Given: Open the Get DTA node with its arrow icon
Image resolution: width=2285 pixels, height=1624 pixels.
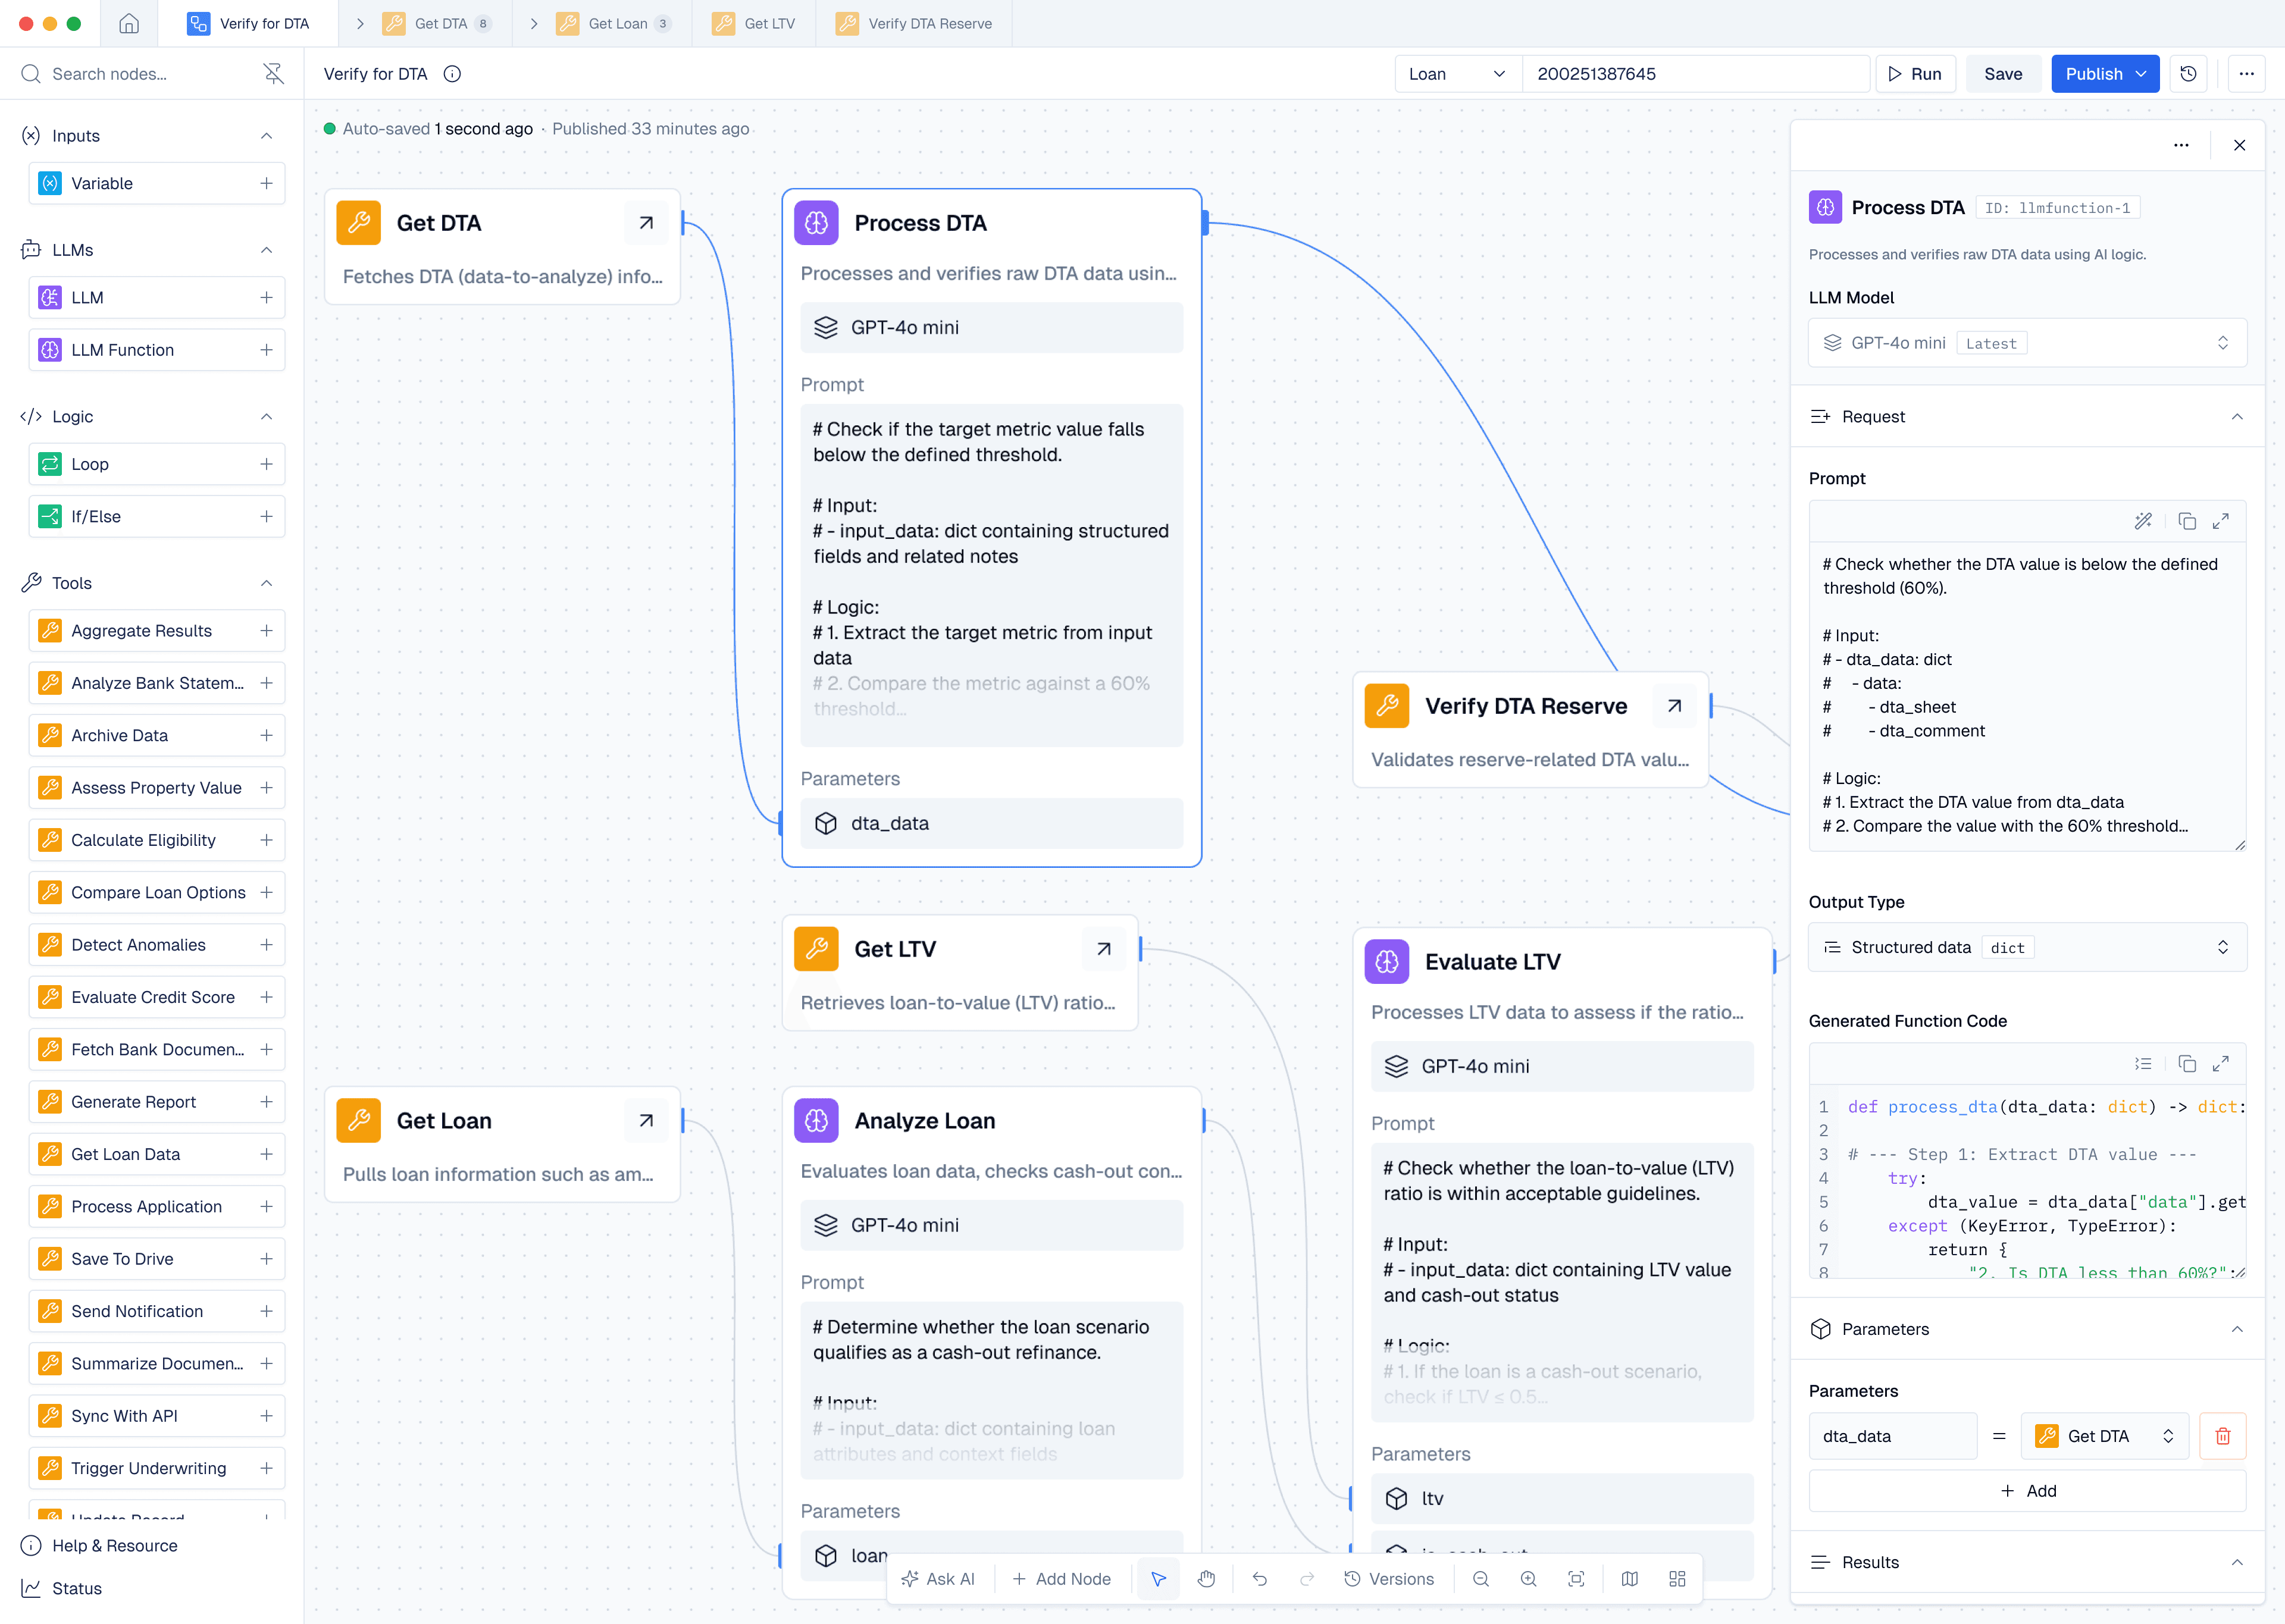Looking at the screenshot, I should (646, 223).
